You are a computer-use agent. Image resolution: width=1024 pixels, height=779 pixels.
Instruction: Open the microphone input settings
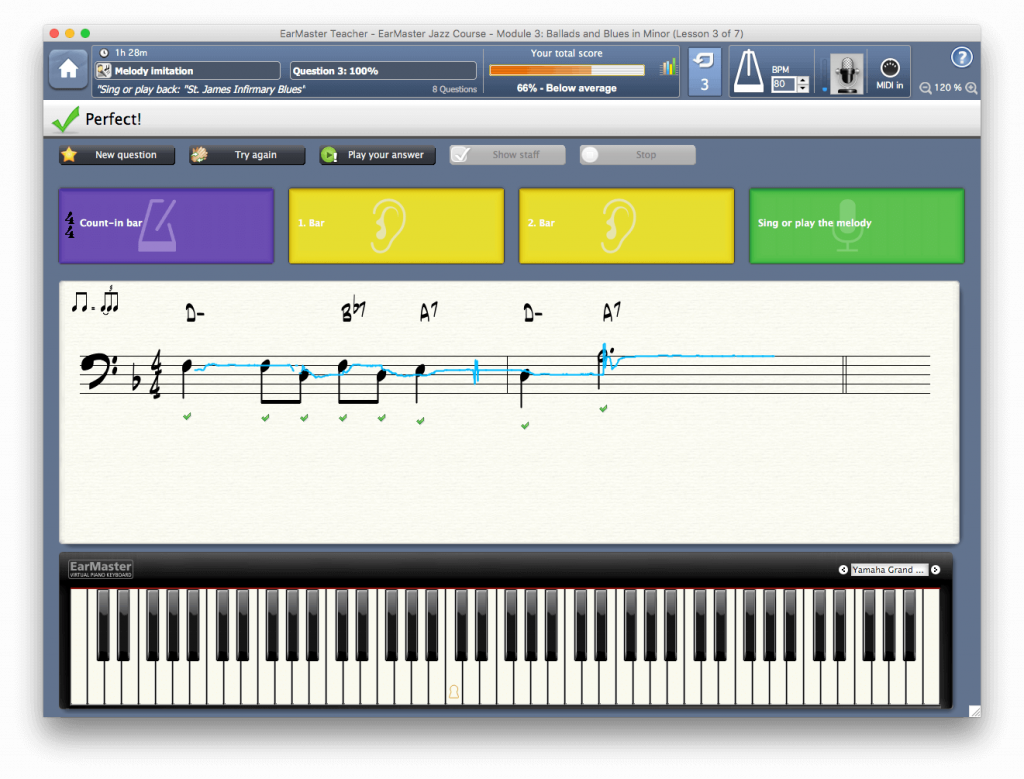click(848, 72)
